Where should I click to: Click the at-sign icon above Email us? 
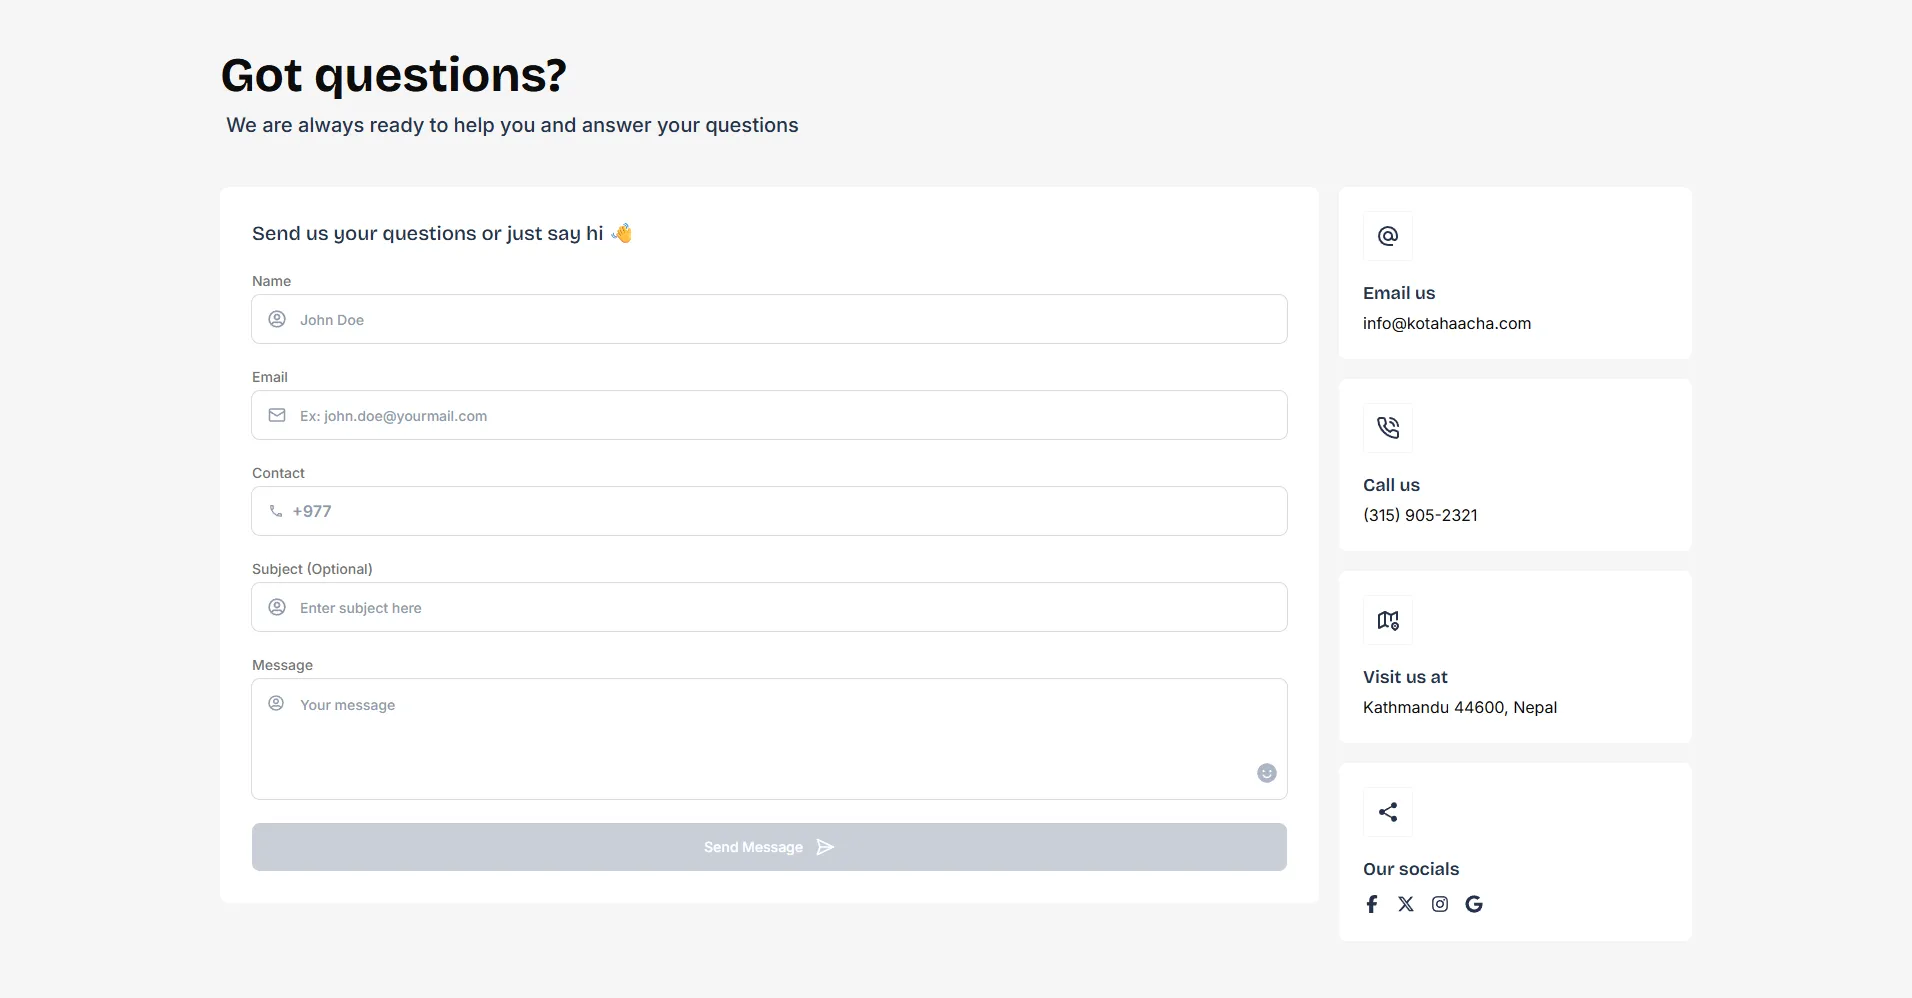(x=1388, y=236)
